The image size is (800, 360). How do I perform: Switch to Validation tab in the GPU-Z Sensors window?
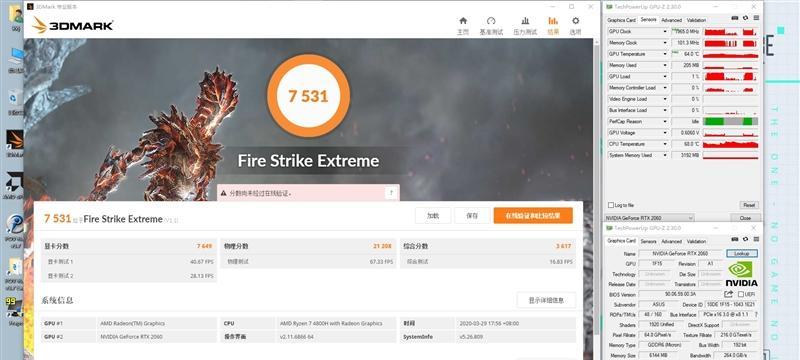696,20
